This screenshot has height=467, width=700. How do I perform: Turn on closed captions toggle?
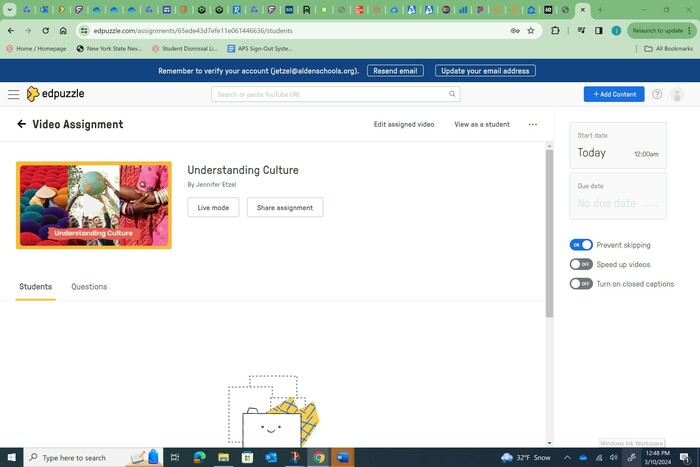click(581, 284)
